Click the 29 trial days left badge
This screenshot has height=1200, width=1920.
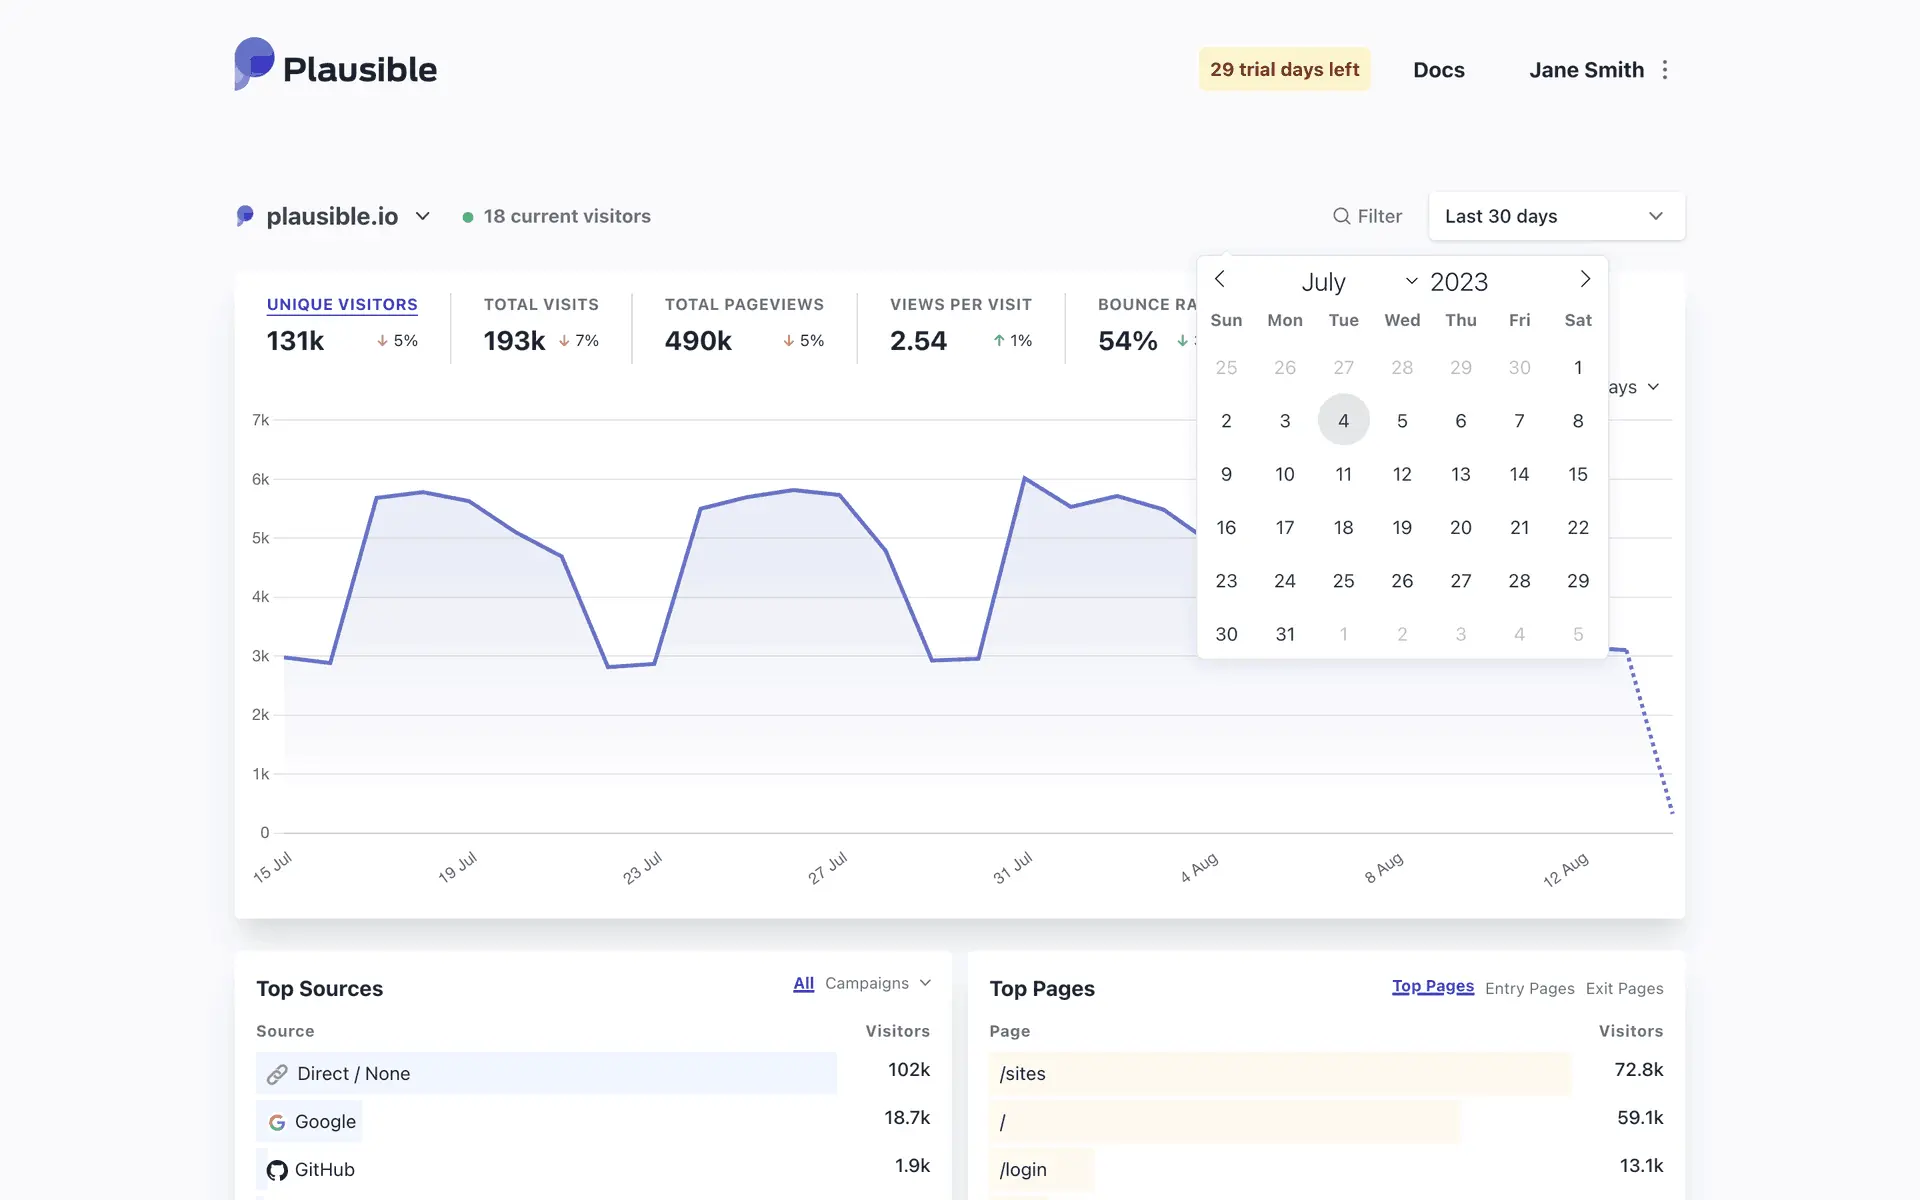pyautogui.click(x=1284, y=69)
